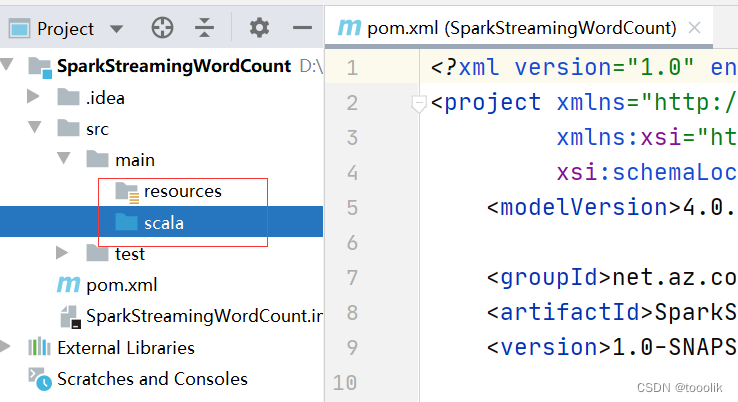The width and height of the screenshot is (738, 402).
Task: Open the Project view dropdown arrow
Action: [116, 29]
